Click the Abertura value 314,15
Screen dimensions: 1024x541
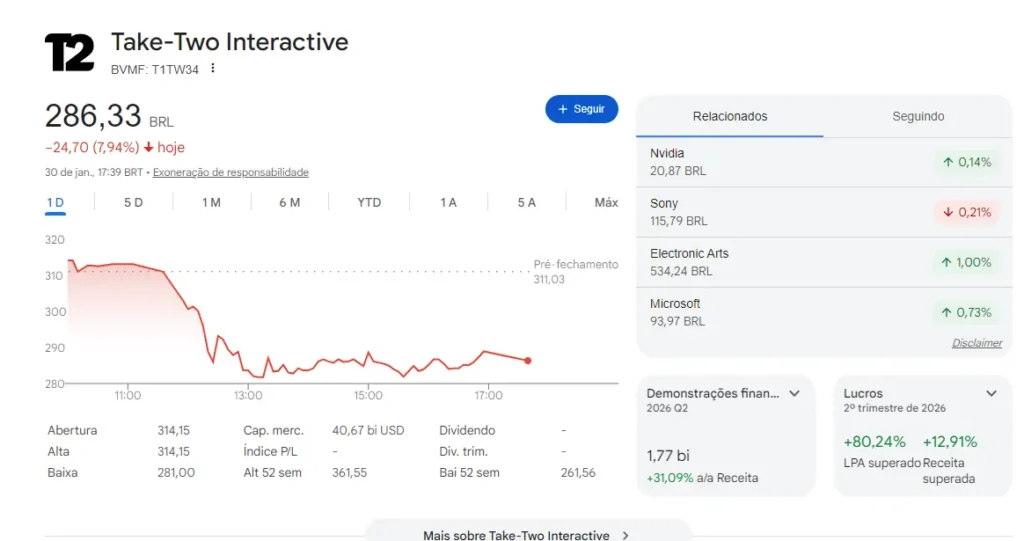coord(173,431)
